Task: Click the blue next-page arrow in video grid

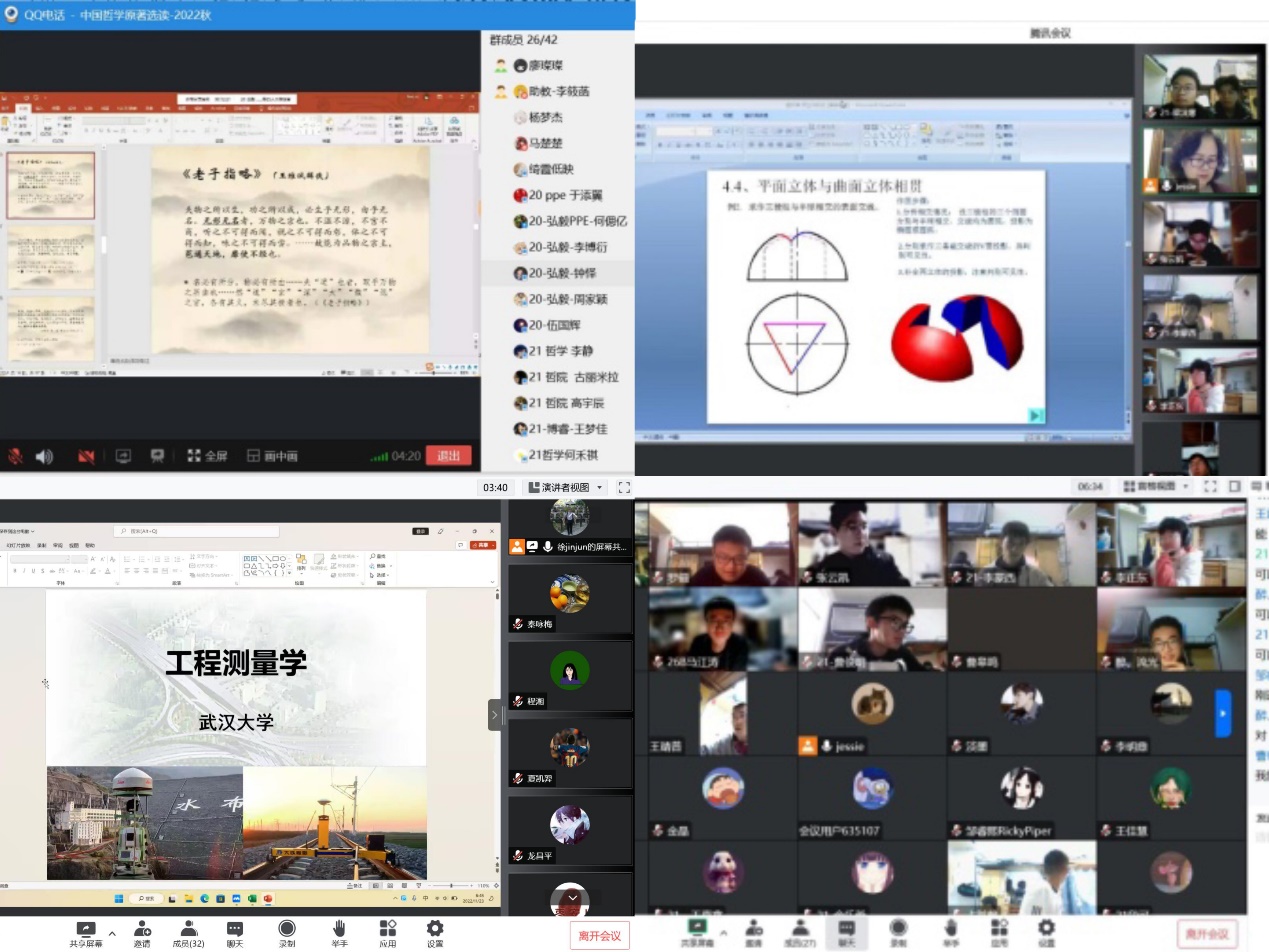Action: 1223,713
